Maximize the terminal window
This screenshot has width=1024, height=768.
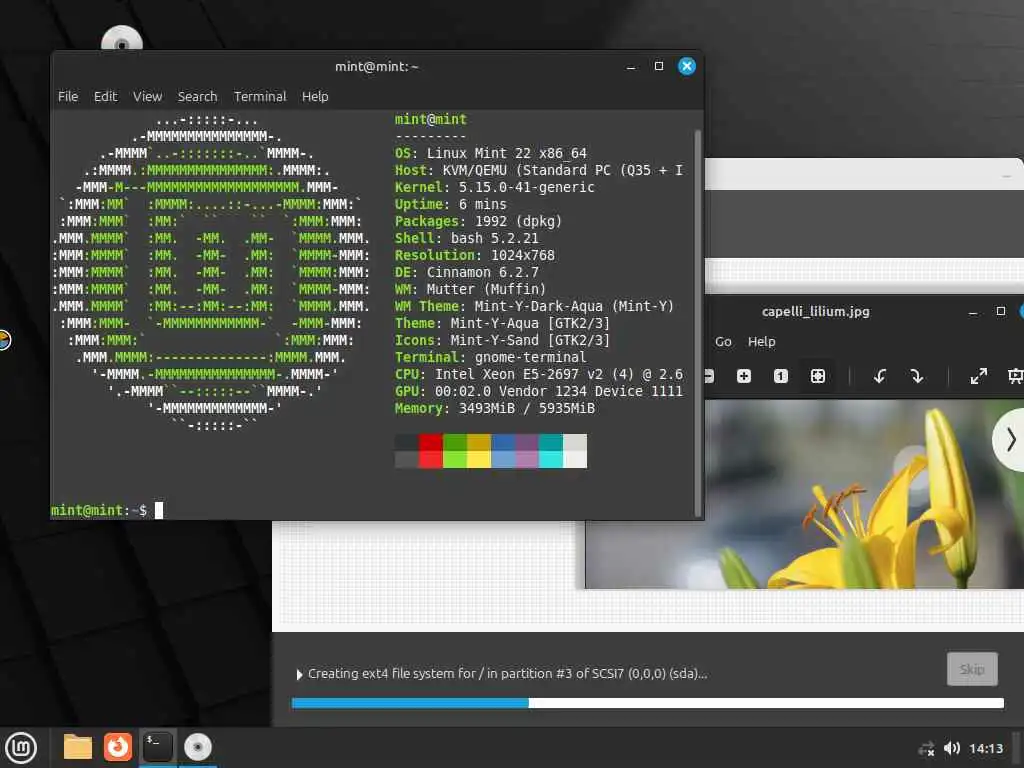[x=659, y=66]
